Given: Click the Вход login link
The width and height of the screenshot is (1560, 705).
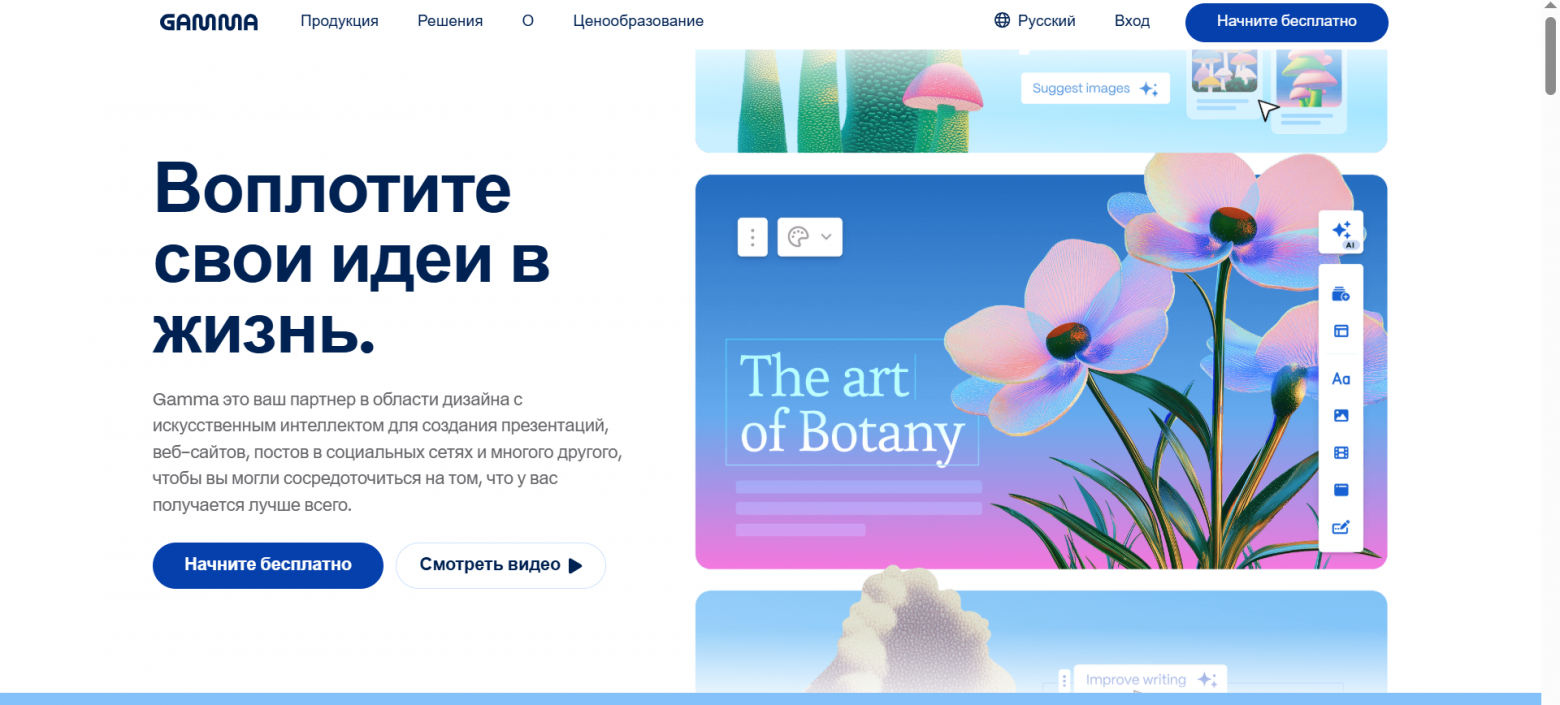Looking at the screenshot, I should [x=1132, y=20].
